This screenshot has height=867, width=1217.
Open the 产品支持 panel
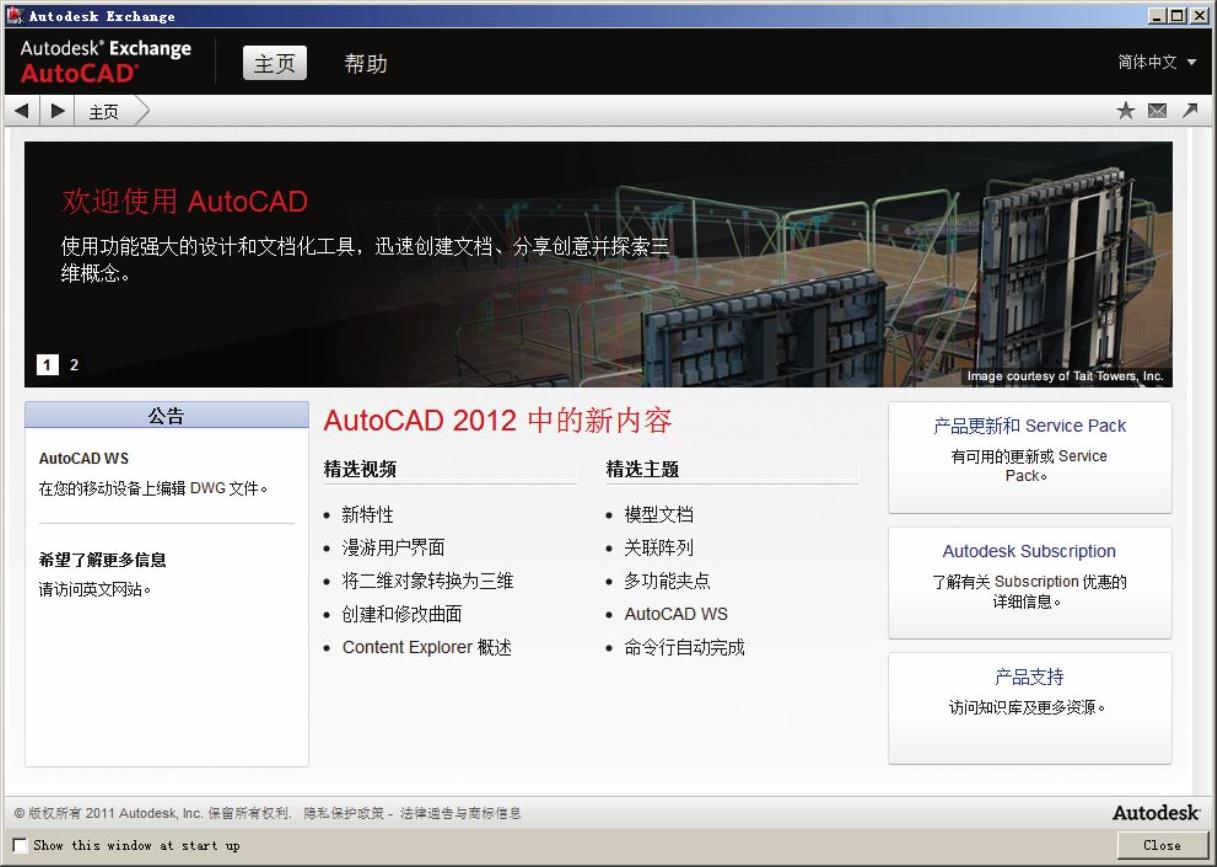pos(1030,709)
